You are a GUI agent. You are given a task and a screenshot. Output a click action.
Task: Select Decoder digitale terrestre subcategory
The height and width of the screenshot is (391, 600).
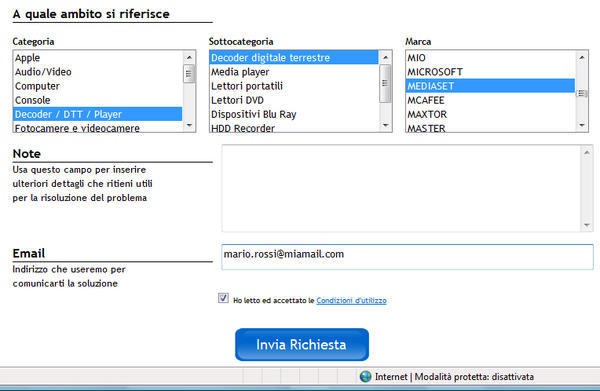[x=294, y=58]
